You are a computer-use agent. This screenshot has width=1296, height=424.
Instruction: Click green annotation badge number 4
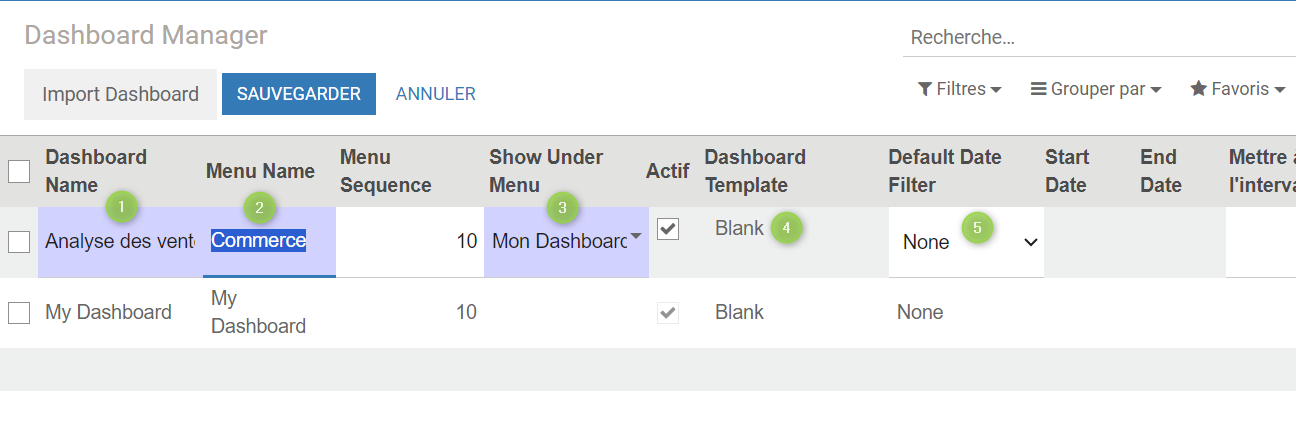pyautogui.click(x=787, y=229)
